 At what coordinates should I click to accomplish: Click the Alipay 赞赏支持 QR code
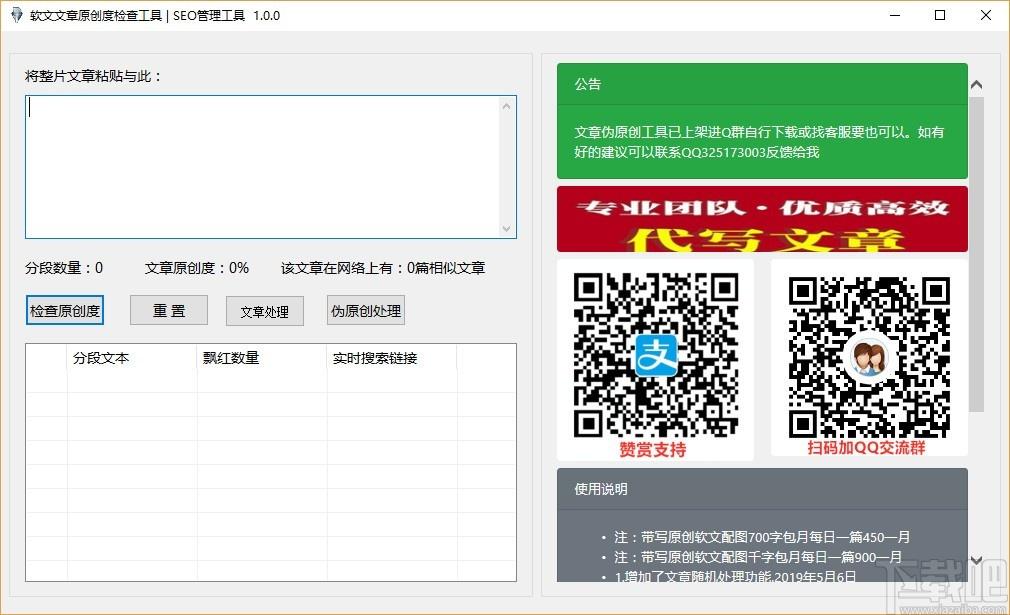coord(656,355)
